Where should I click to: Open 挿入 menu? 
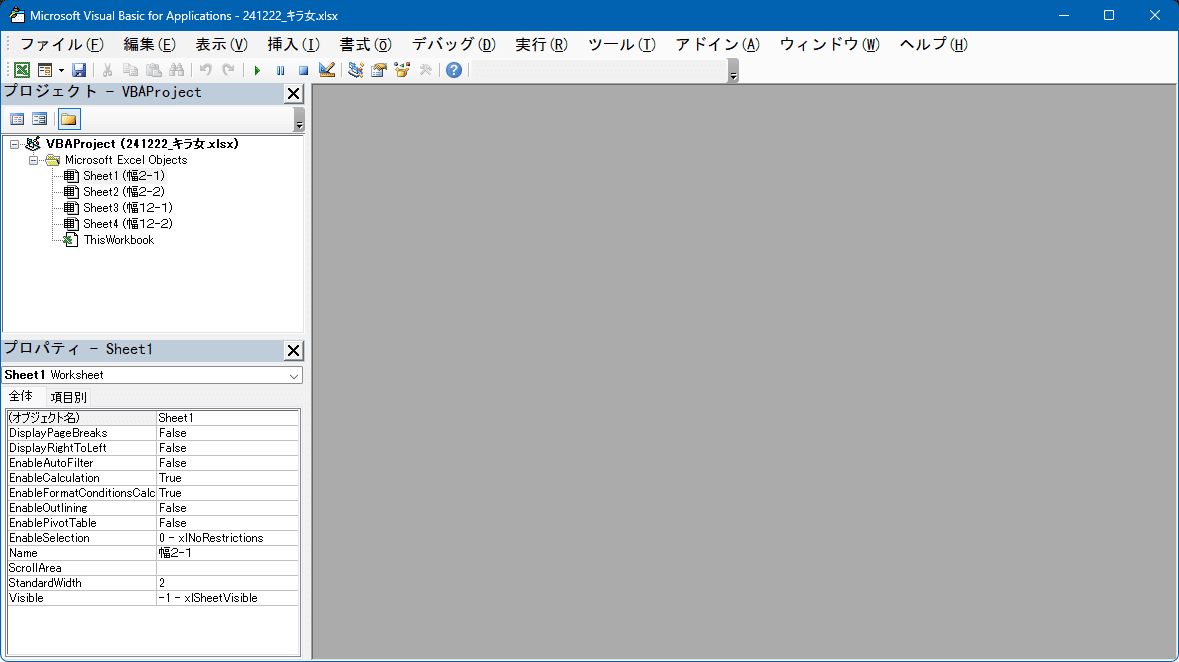294,44
